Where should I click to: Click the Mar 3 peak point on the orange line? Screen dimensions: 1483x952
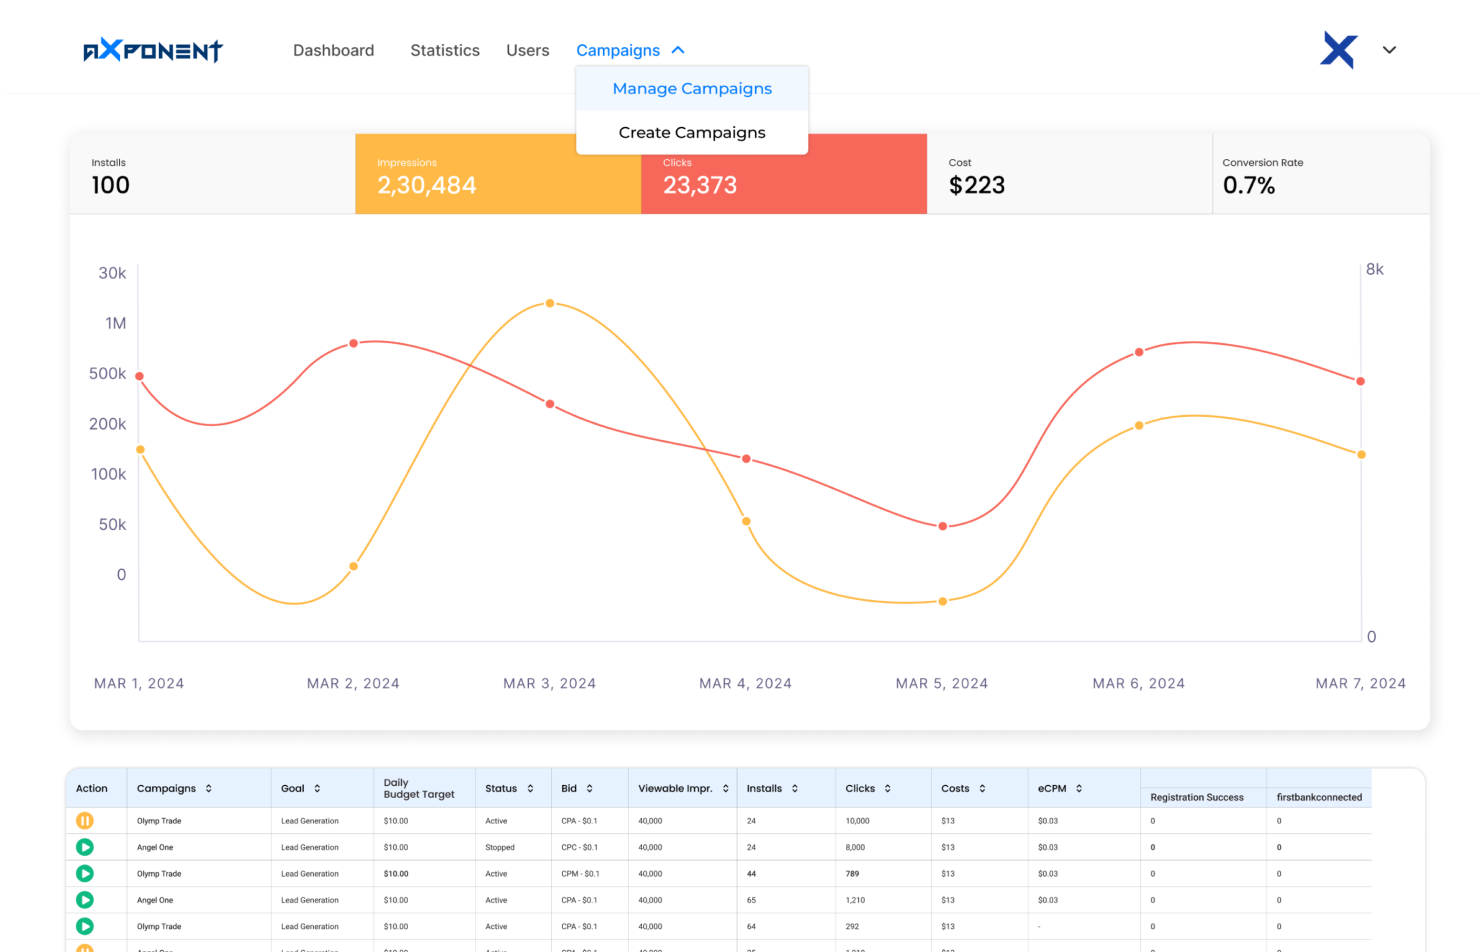(550, 303)
